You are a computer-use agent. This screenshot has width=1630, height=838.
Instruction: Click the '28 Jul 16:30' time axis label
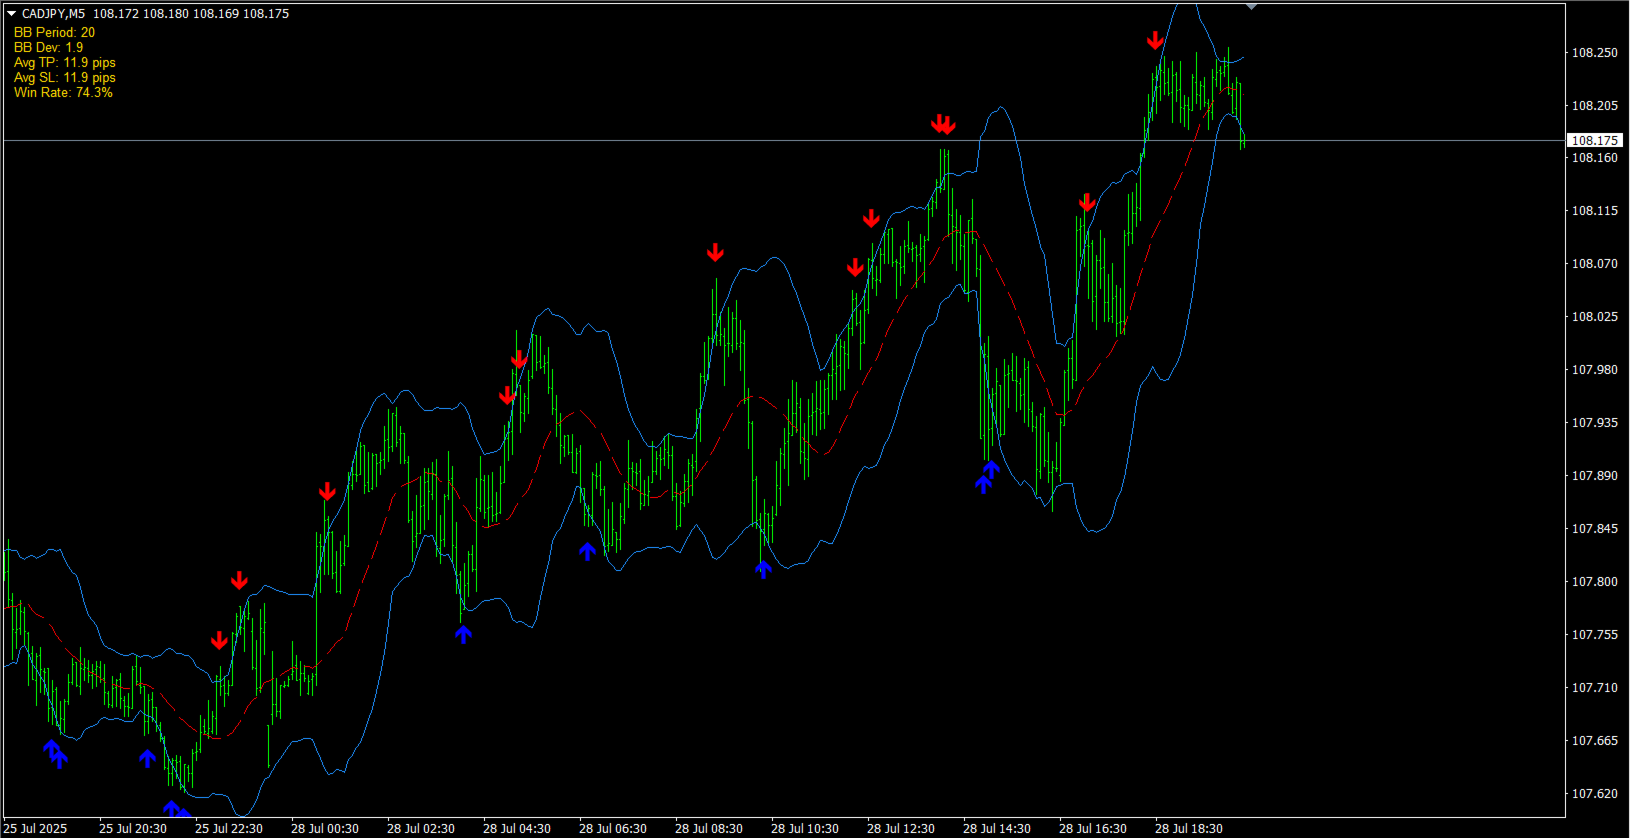pyautogui.click(x=1093, y=829)
